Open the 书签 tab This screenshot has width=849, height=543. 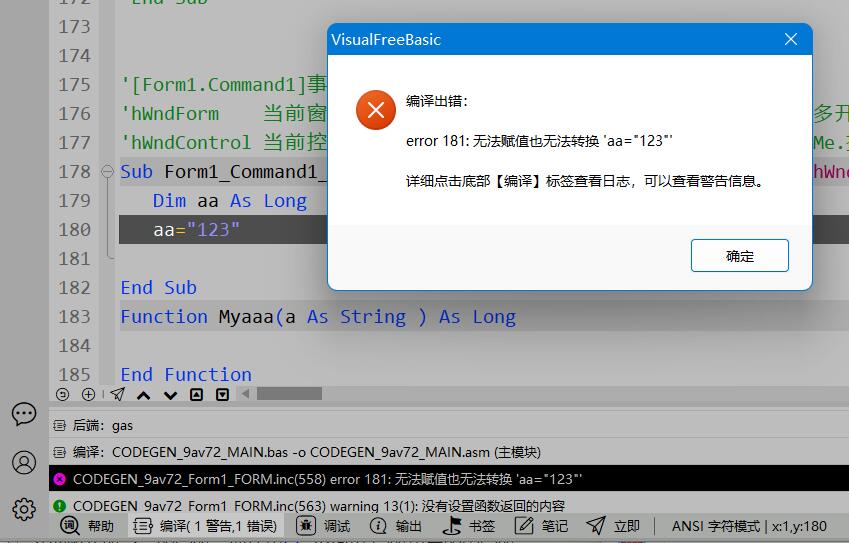coord(469,526)
